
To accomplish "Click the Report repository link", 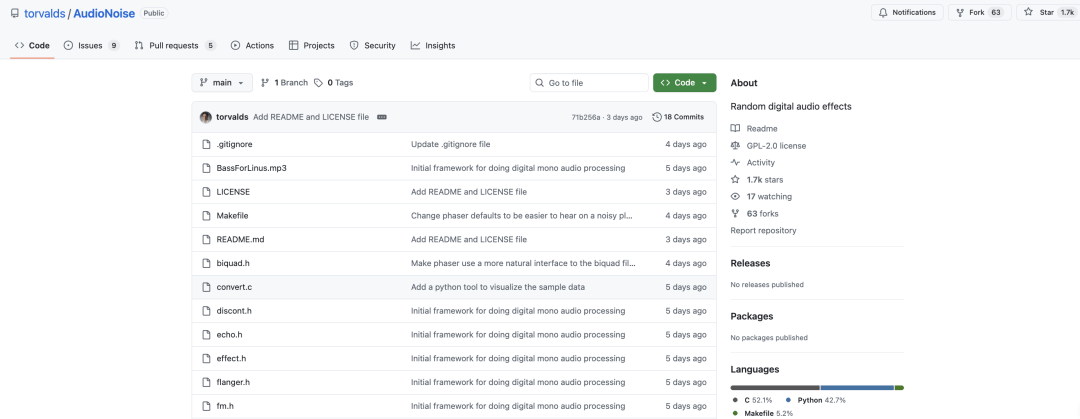I will pyautogui.click(x=763, y=231).
